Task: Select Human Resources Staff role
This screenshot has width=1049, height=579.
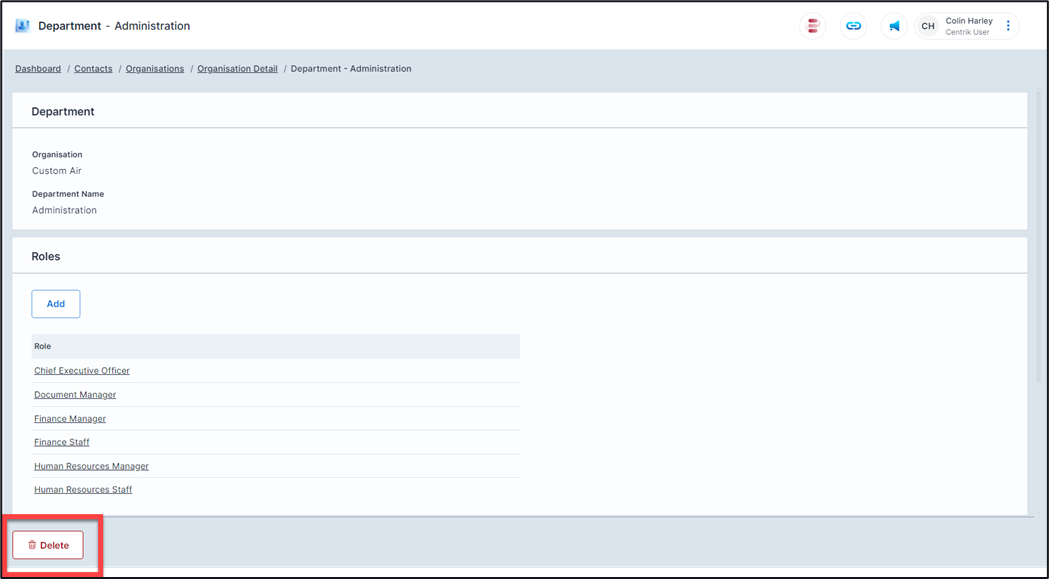Action: [83, 490]
